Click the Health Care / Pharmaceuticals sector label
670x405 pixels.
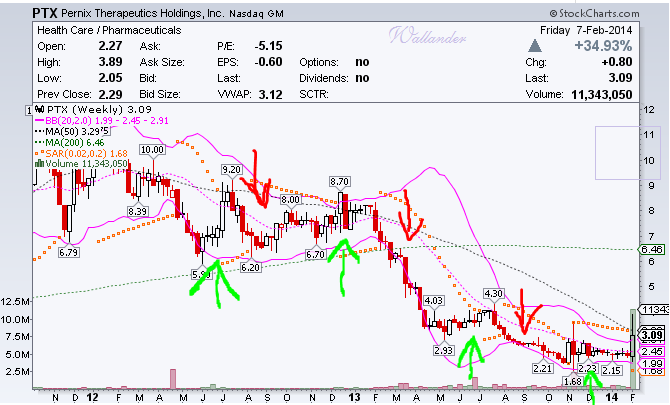point(109,30)
